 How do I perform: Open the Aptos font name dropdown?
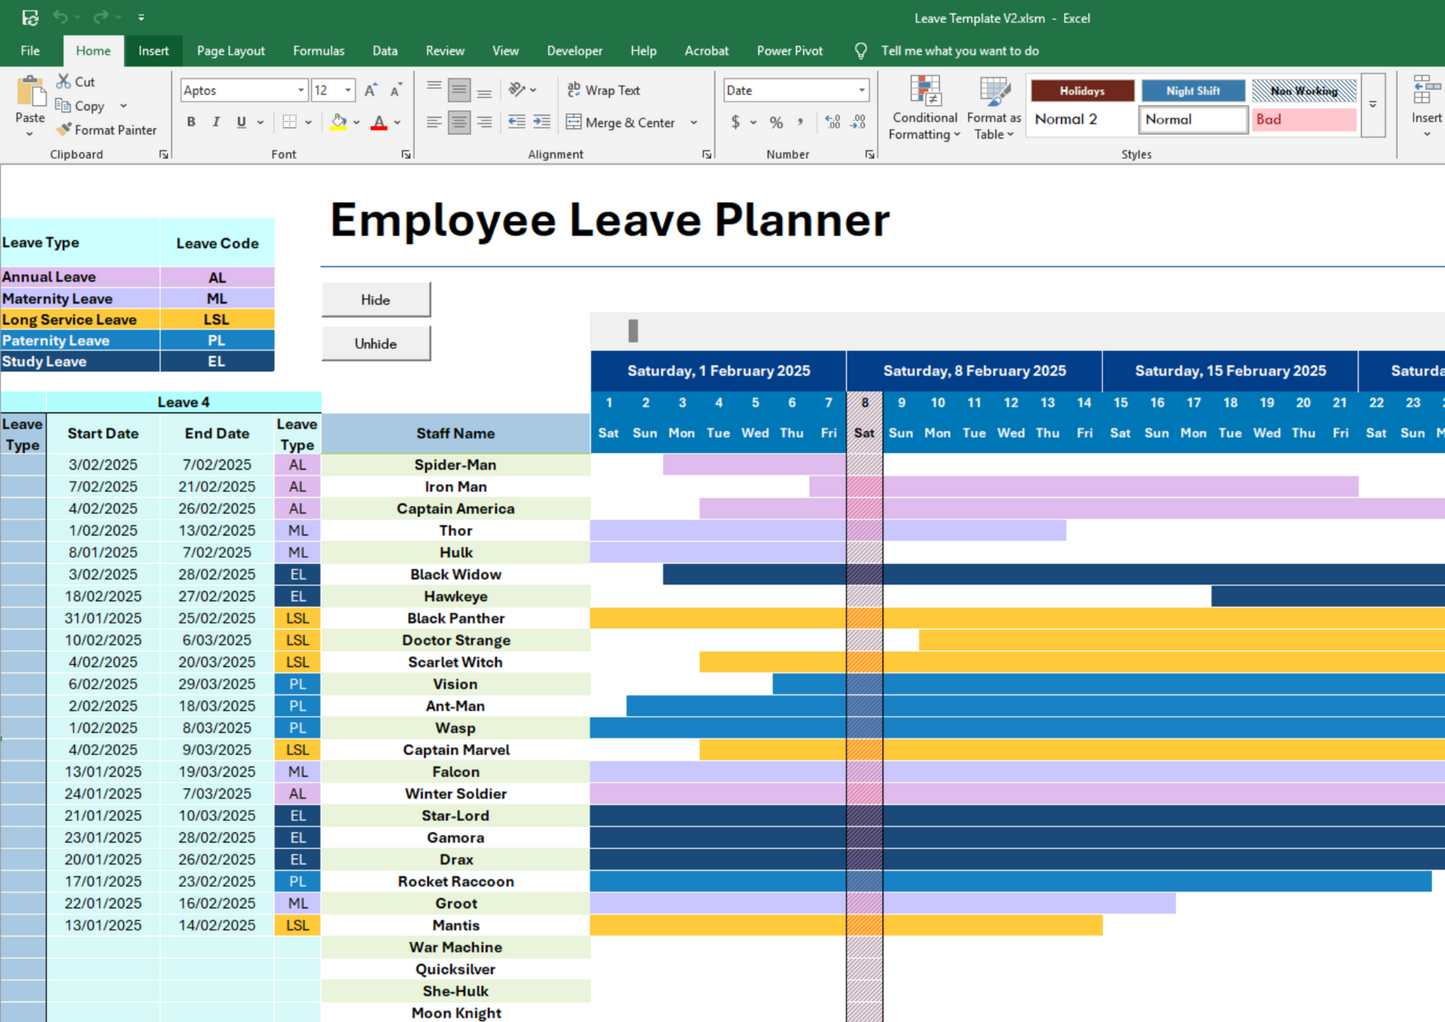click(300, 90)
